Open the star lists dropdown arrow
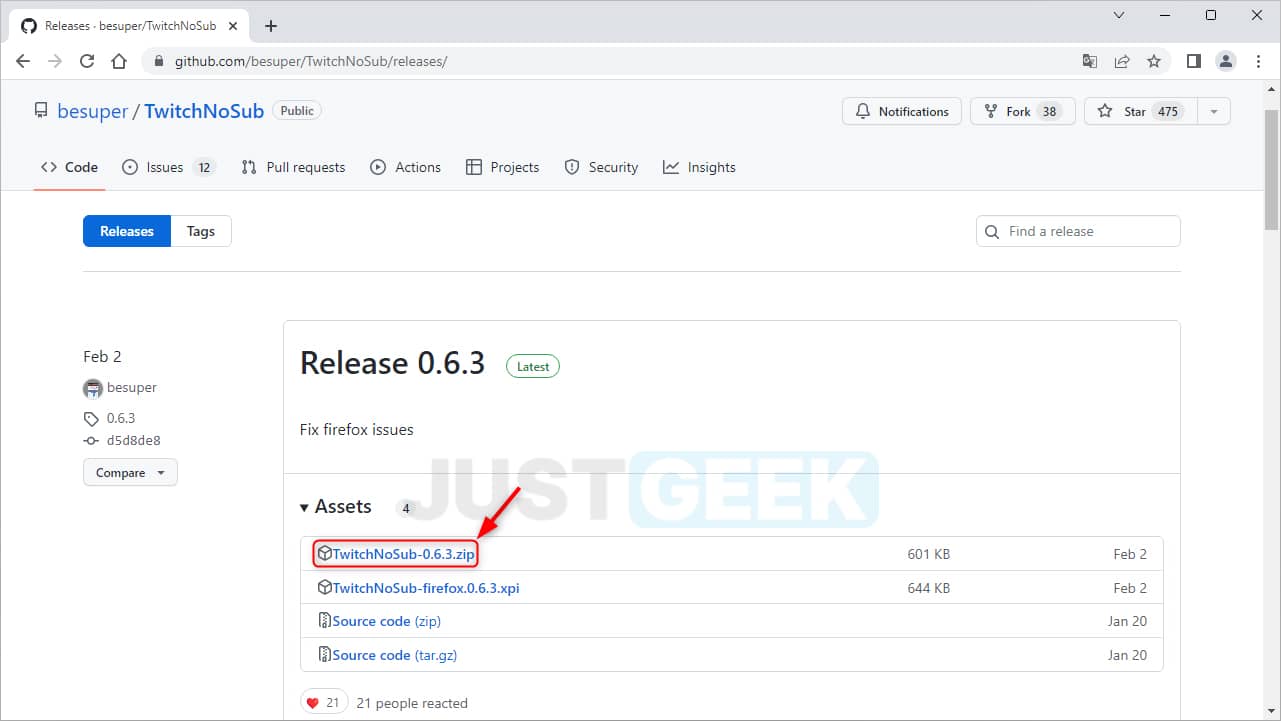 (x=1214, y=111)
